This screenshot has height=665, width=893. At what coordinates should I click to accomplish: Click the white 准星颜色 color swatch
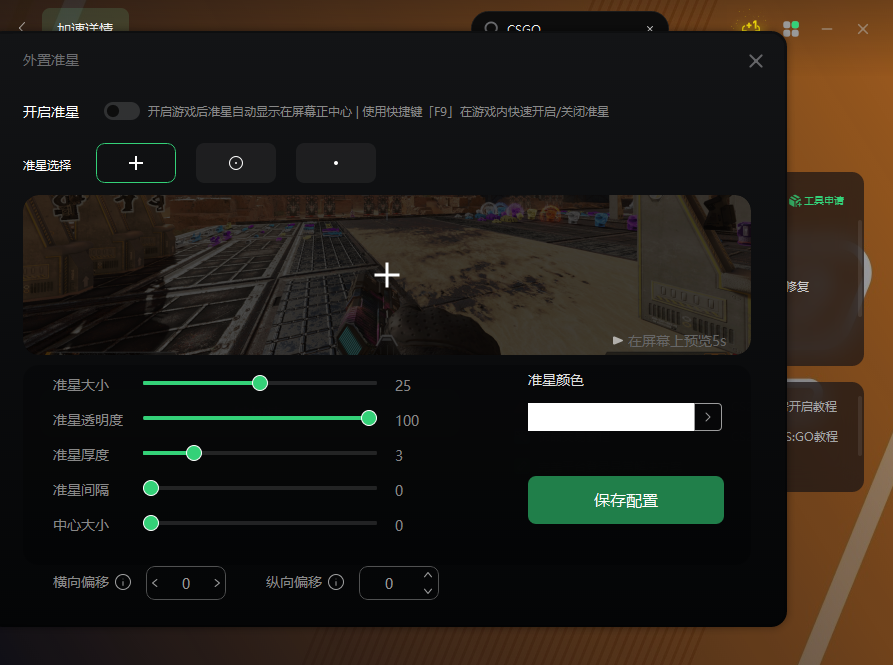point(611,417)
